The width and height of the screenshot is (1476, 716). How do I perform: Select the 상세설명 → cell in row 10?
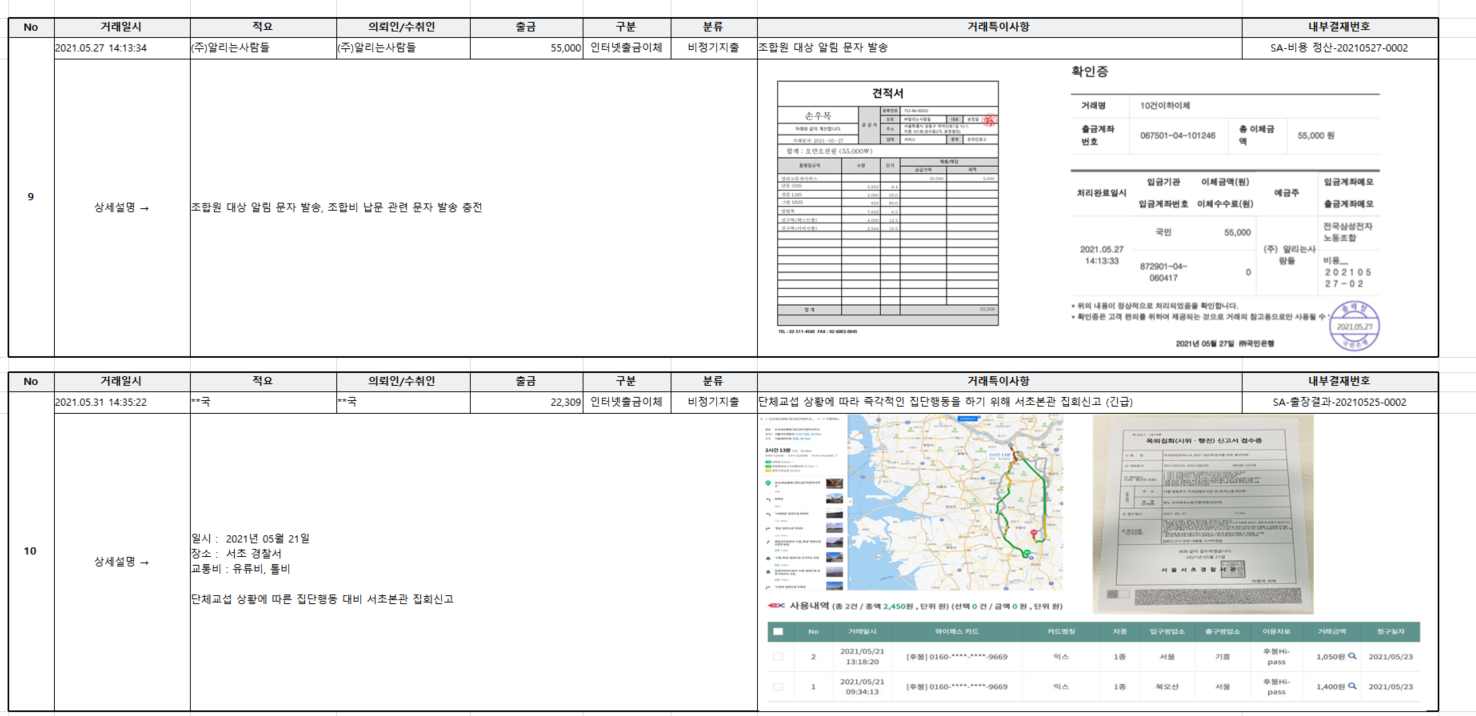click(122, 562)
